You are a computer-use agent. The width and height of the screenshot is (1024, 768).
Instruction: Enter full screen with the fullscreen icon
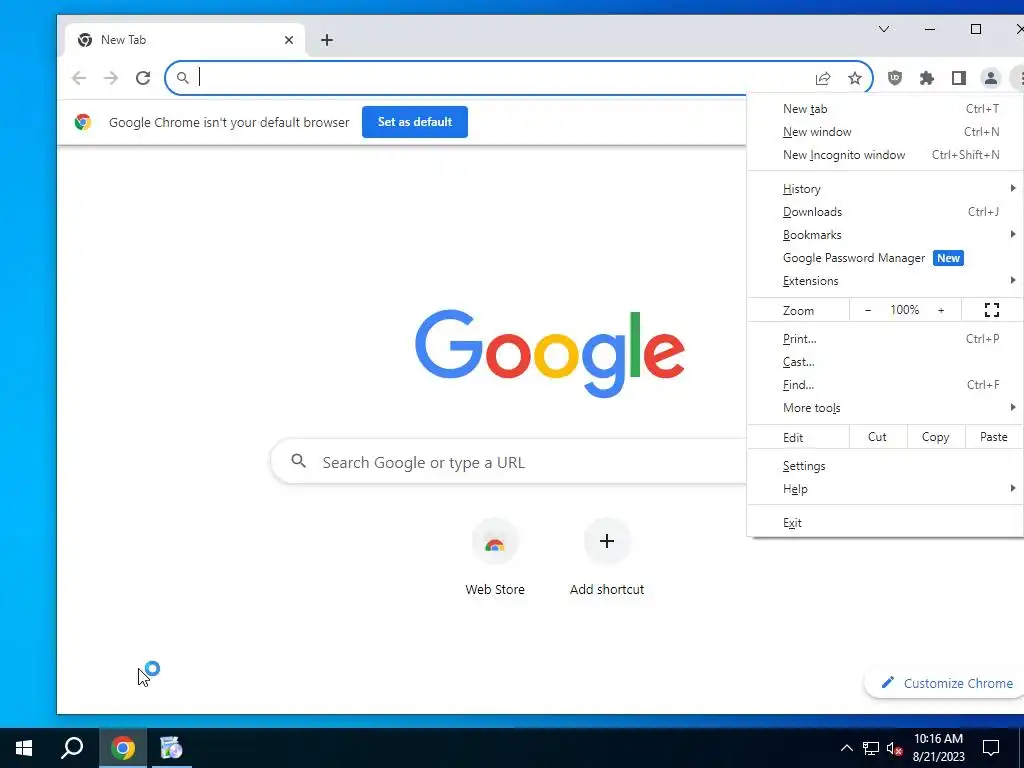992,310
